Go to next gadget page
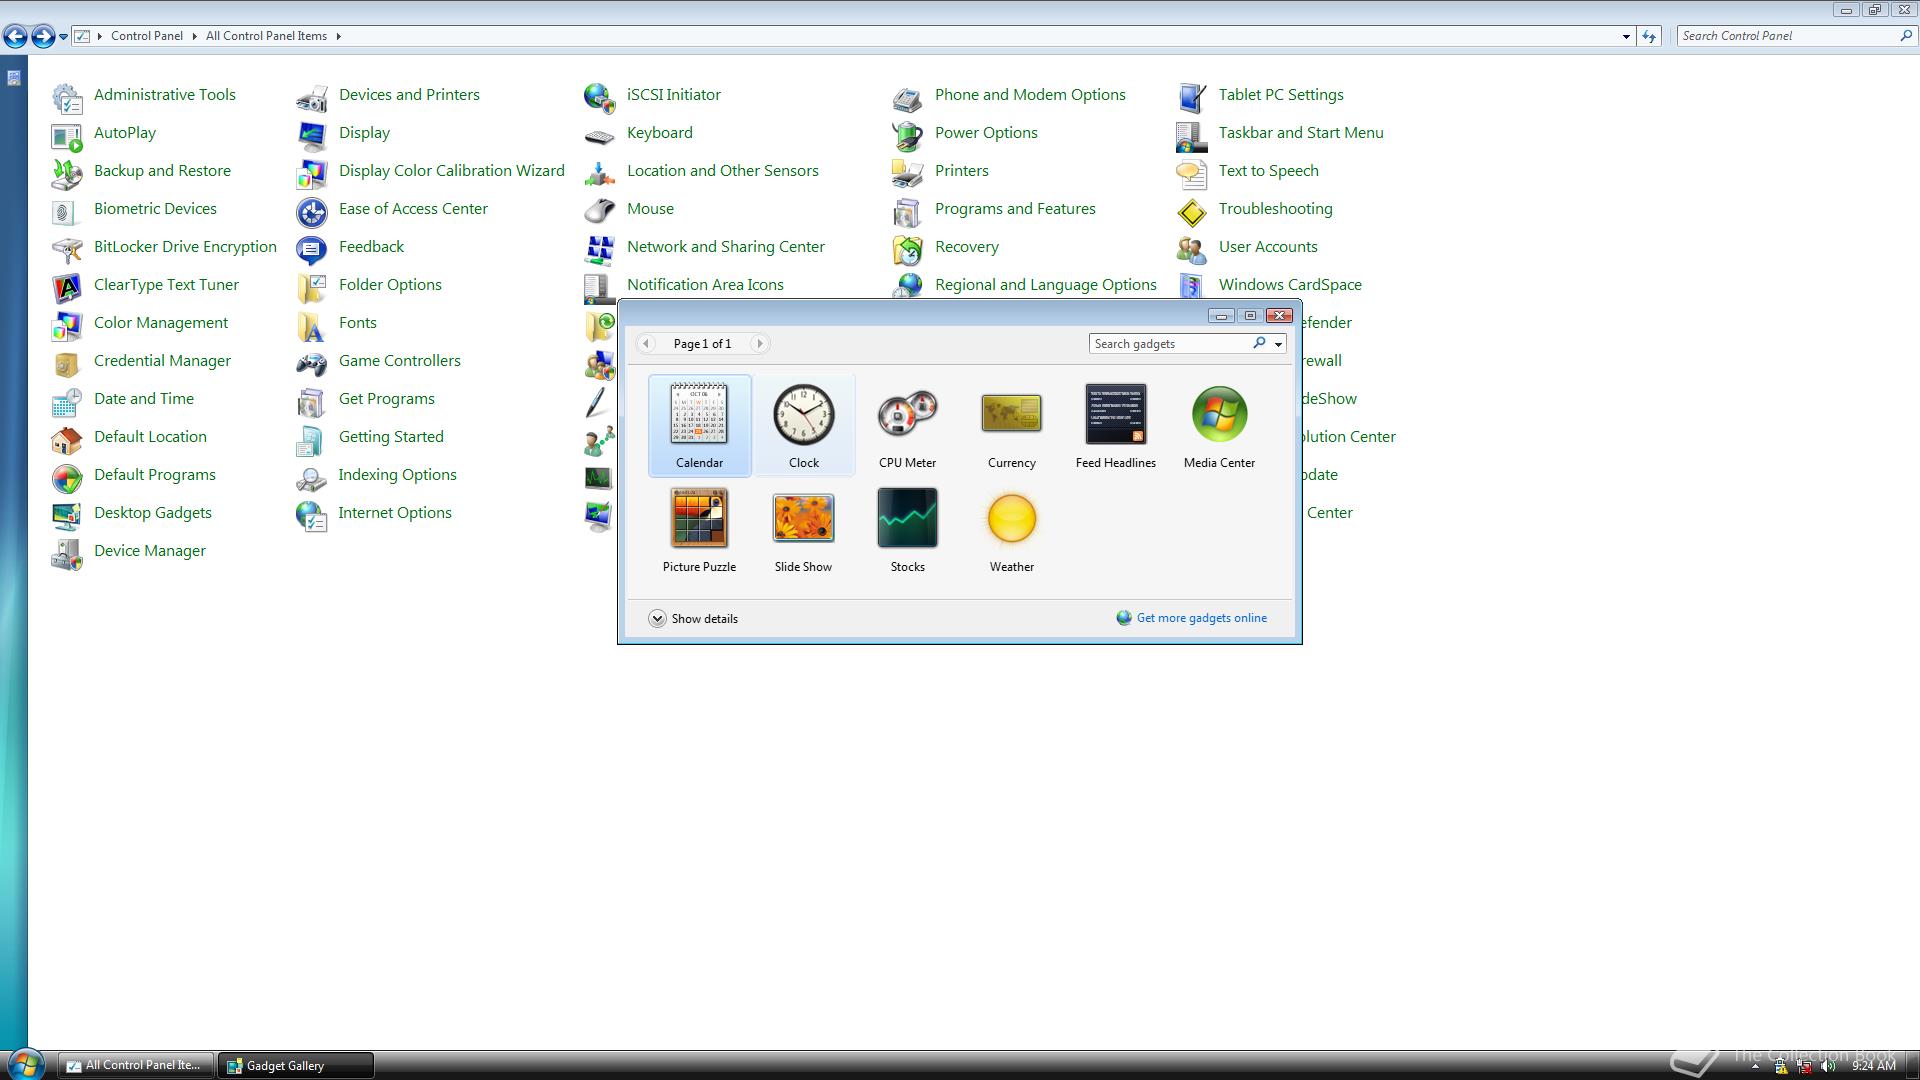Image resolution: width=1920 pixels, height=1080 pixels. coord(759,343)
